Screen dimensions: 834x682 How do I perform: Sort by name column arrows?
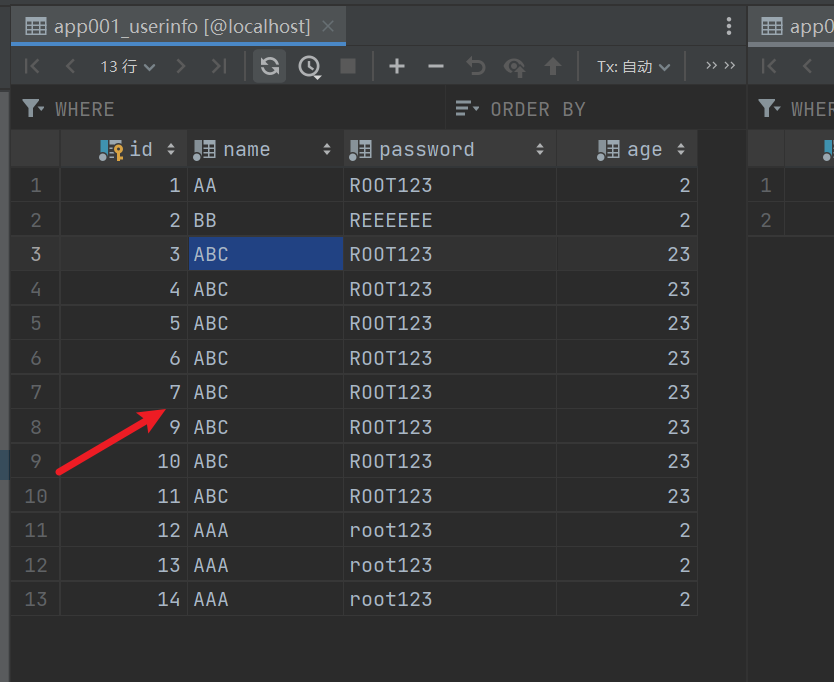(x=327, y=149)
